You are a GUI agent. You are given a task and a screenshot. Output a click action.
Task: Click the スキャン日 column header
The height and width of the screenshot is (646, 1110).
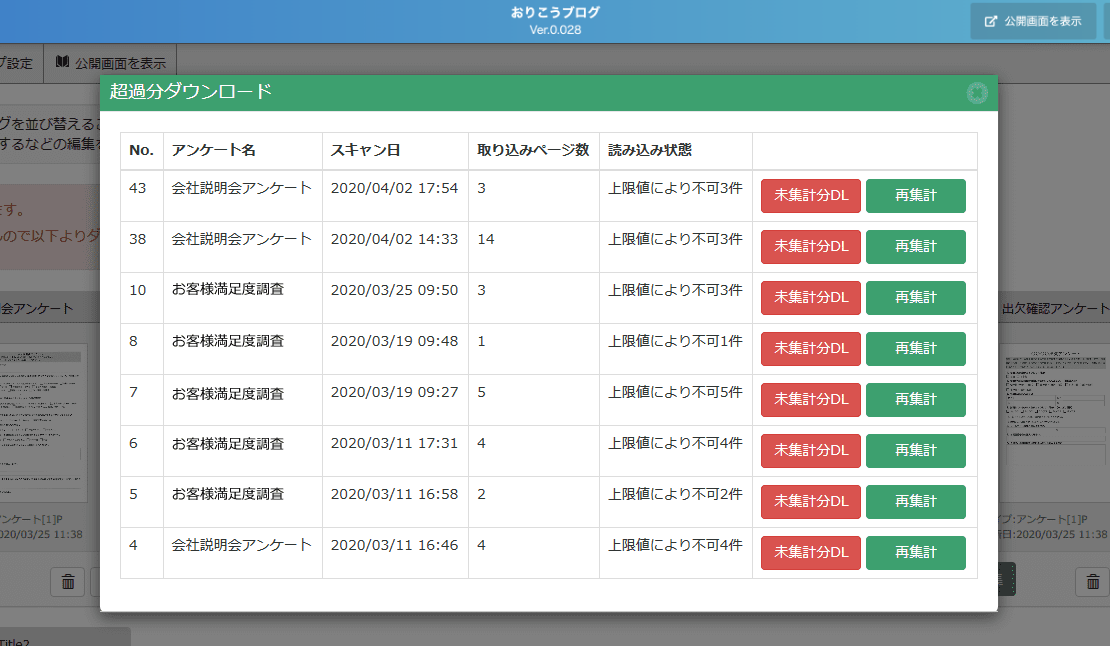366,151
